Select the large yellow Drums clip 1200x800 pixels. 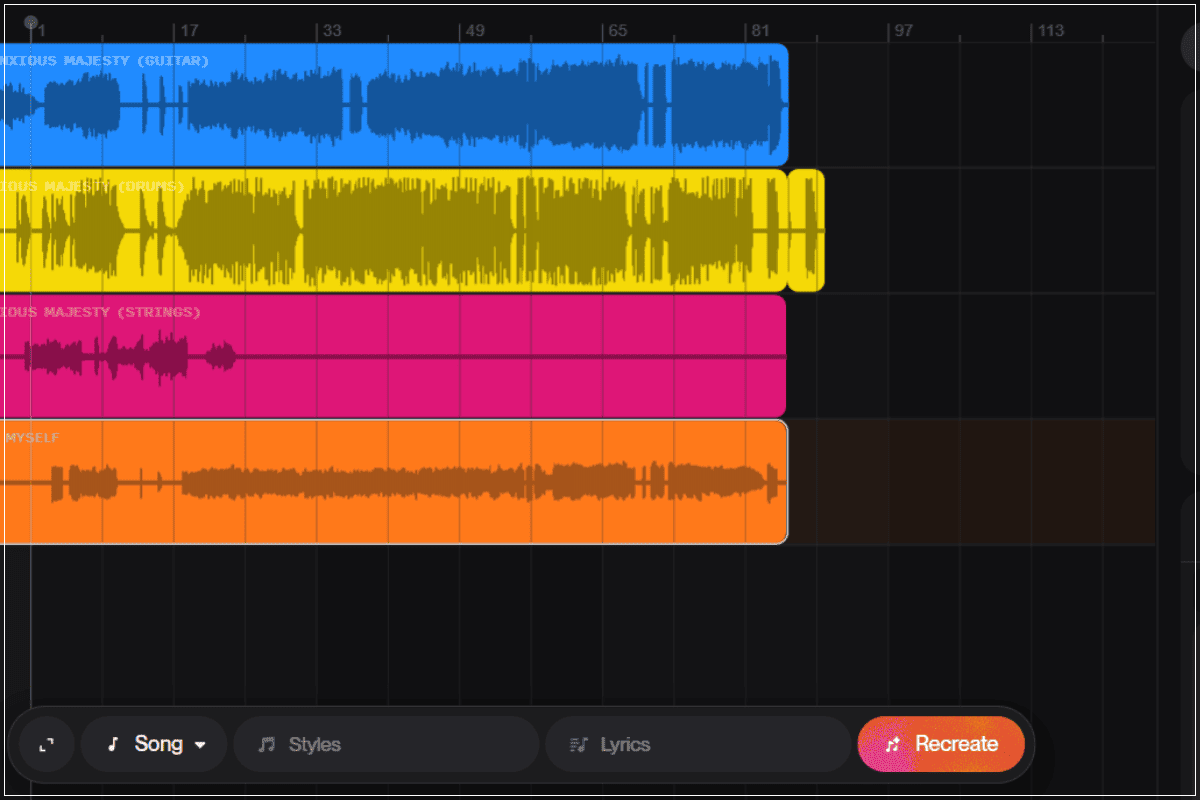[400, 231]
